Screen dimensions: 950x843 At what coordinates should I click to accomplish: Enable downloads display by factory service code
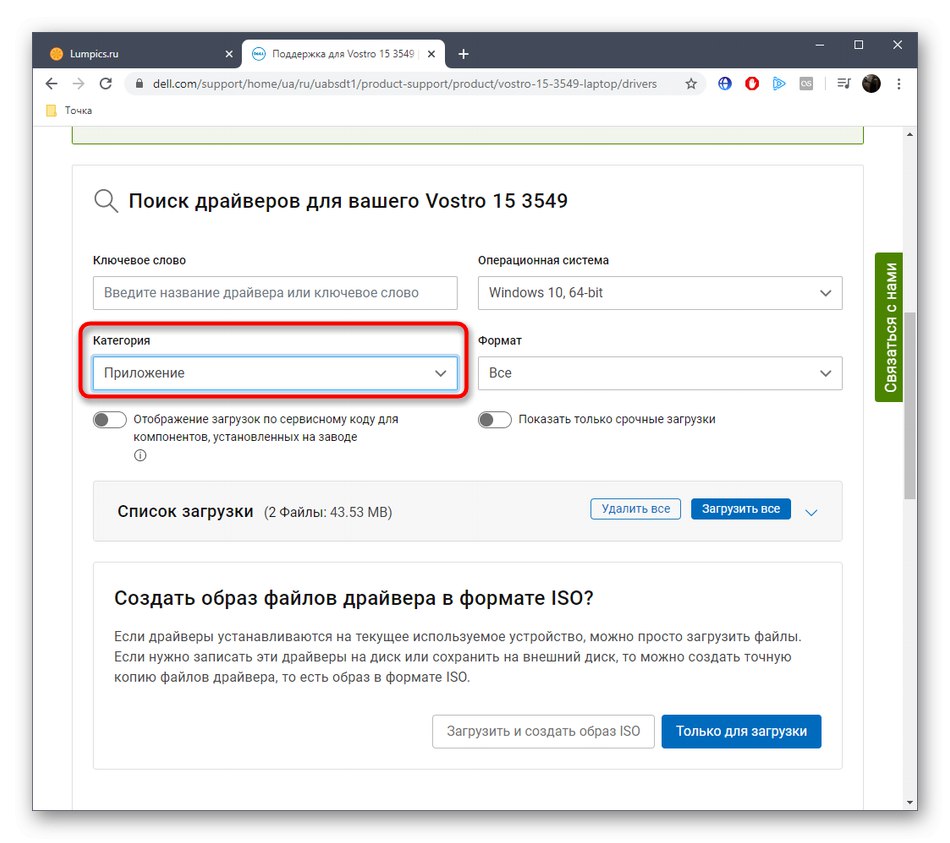pos(109,419)
